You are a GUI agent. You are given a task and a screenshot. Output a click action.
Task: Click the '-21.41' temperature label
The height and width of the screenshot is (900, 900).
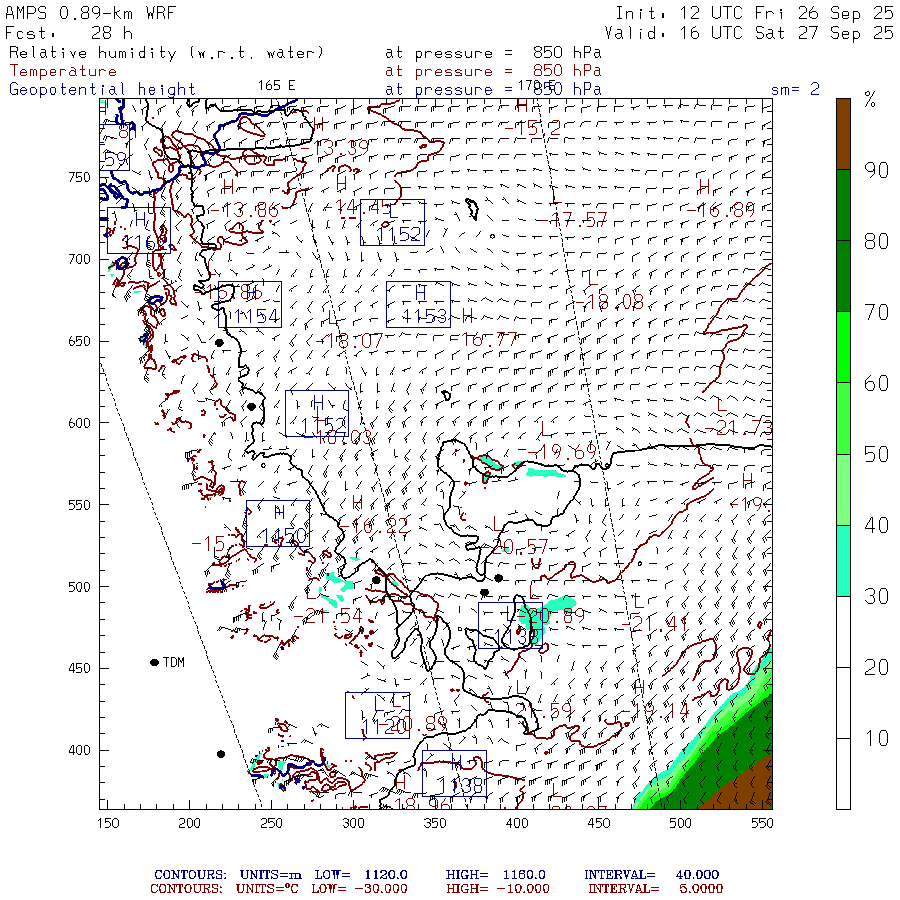pos(654,623)
